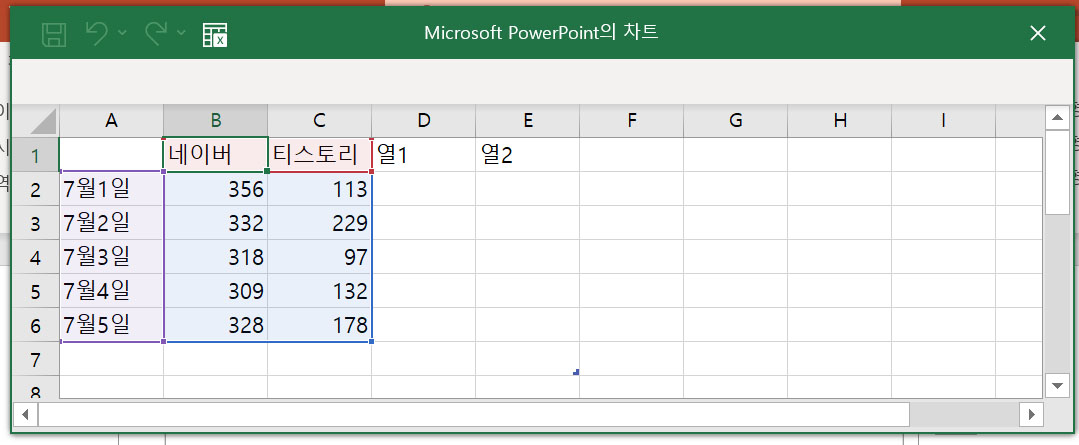This screenshot has height=445, width=1079.
Task: Click the vertical scrollbar up arrow
Action: pyautogui.click(x=1056, y=118)
